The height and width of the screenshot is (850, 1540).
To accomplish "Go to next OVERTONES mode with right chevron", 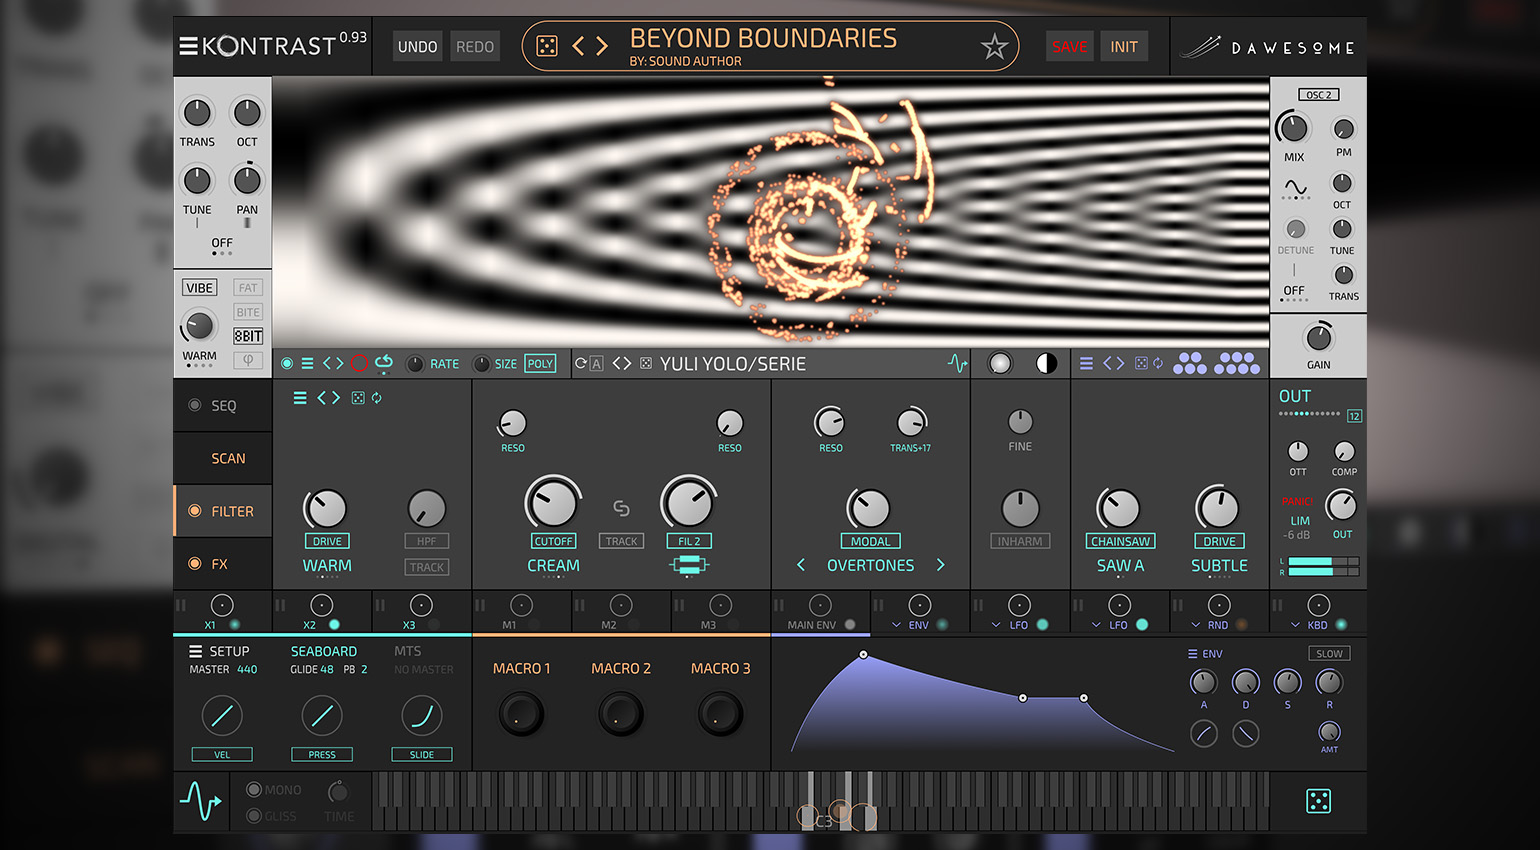I will [x=940, y=565].
